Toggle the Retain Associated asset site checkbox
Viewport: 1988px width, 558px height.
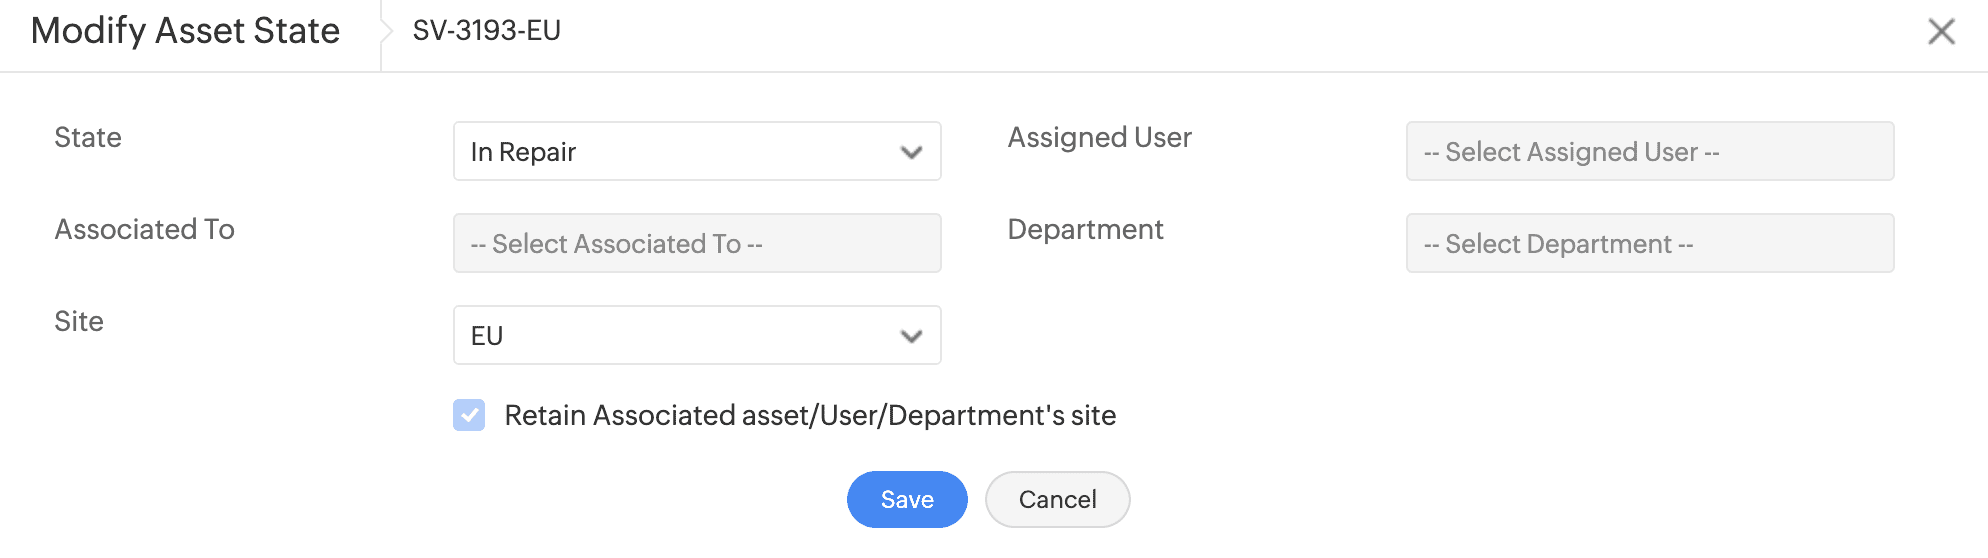469,415
